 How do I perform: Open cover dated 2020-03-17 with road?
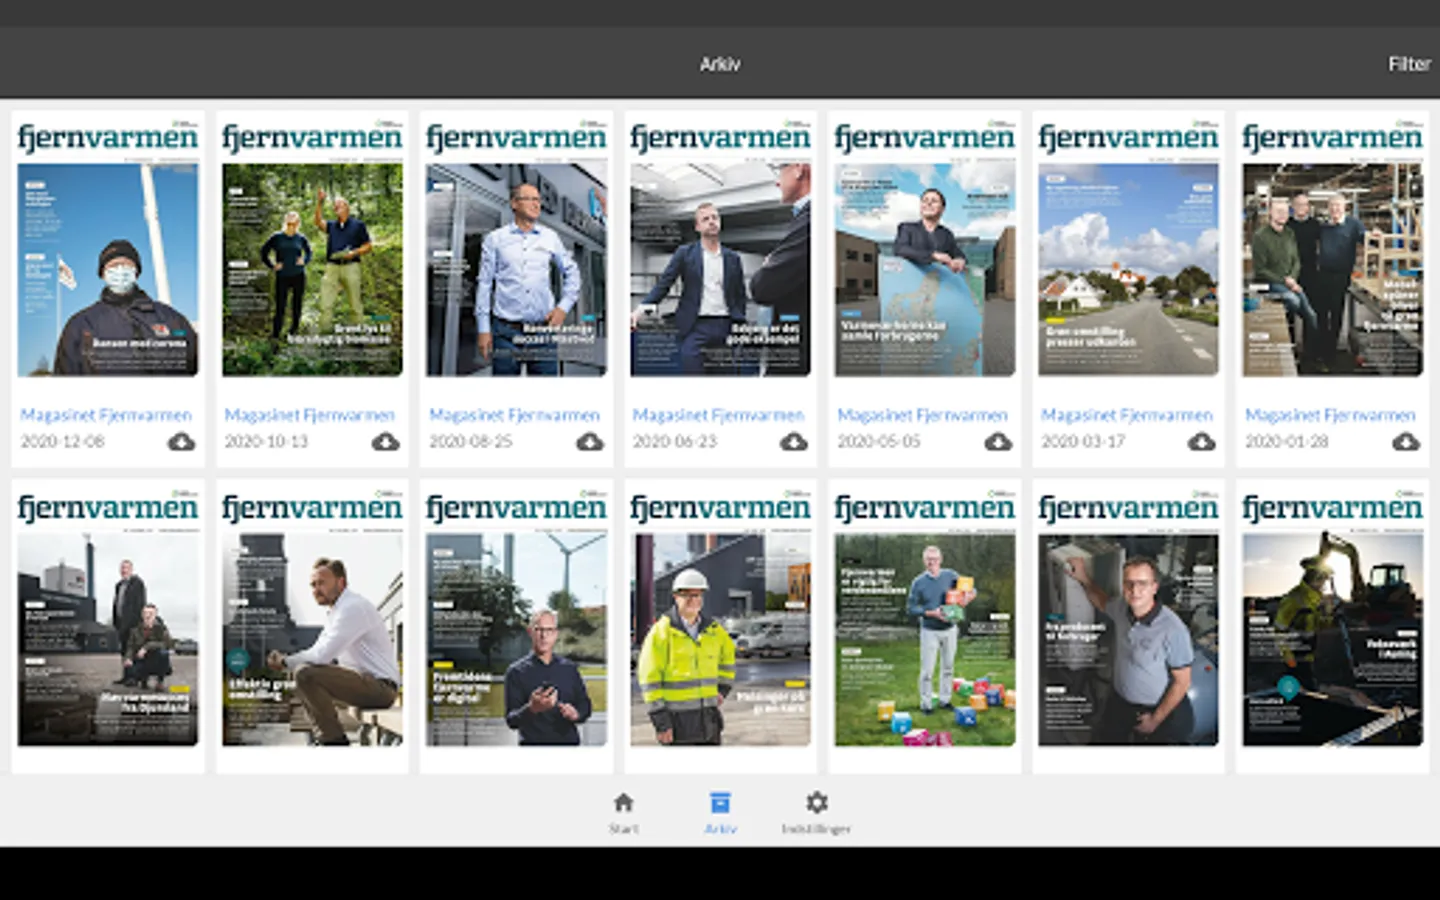1128,249
